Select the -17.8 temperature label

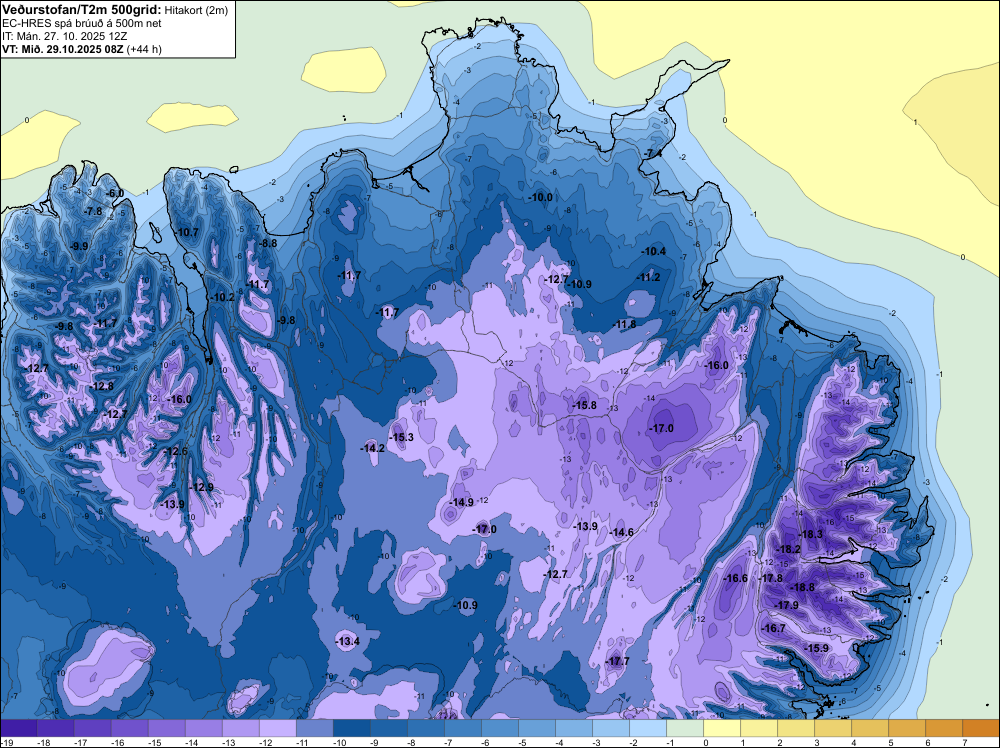pyautogui.click(x=770, y=578)
